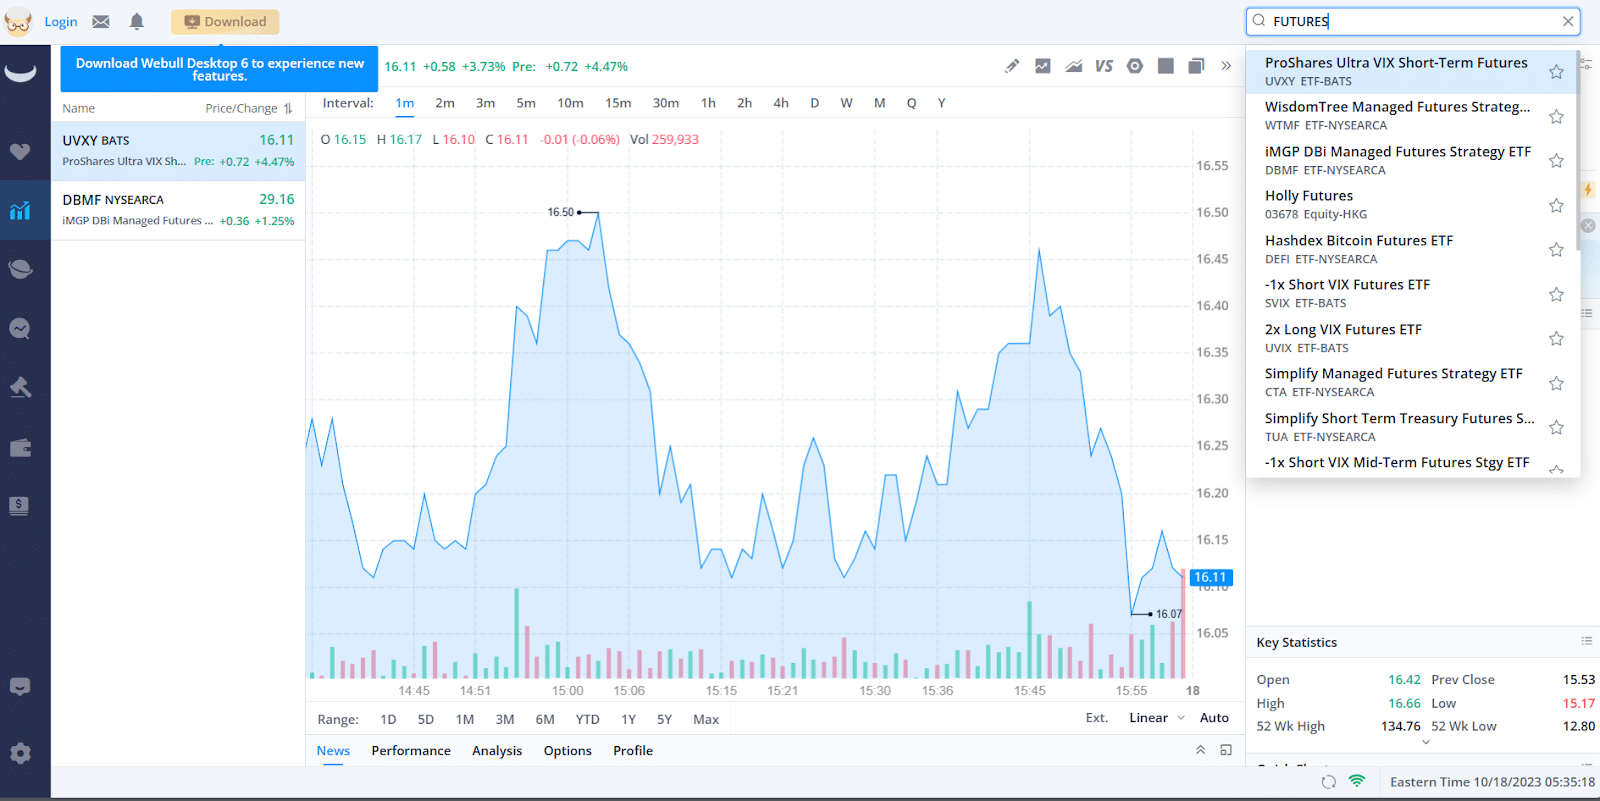Select the pencil drawing tool
The width and height of the screenshot is (1600, 801).
tap(1012, 66)
